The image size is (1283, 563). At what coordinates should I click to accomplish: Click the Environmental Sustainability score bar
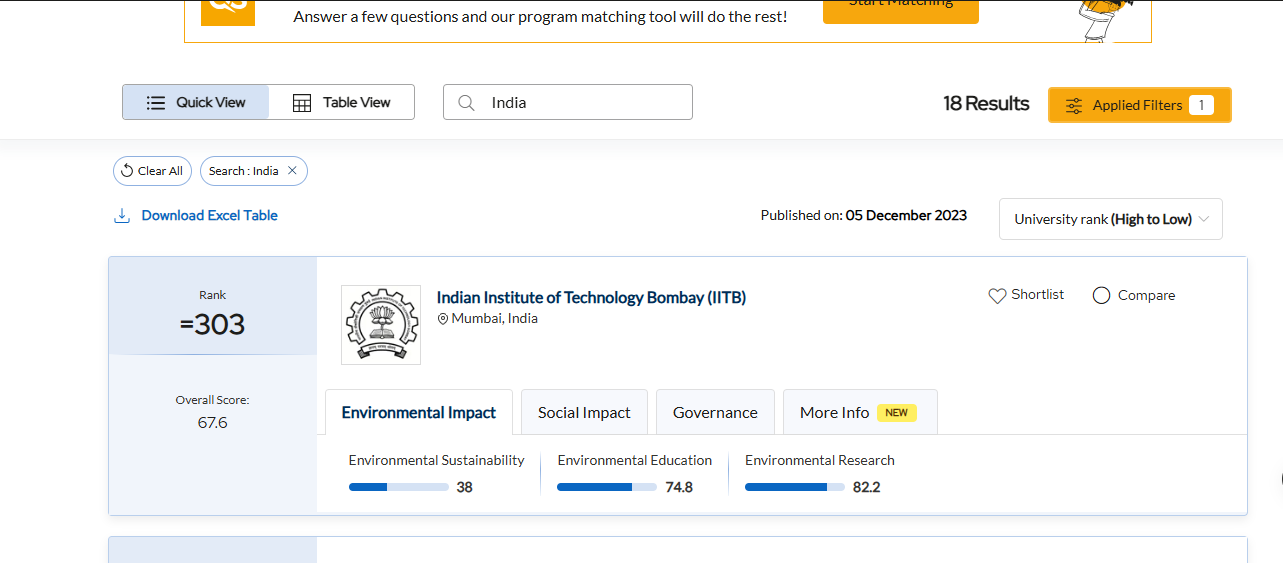[399, 487]
